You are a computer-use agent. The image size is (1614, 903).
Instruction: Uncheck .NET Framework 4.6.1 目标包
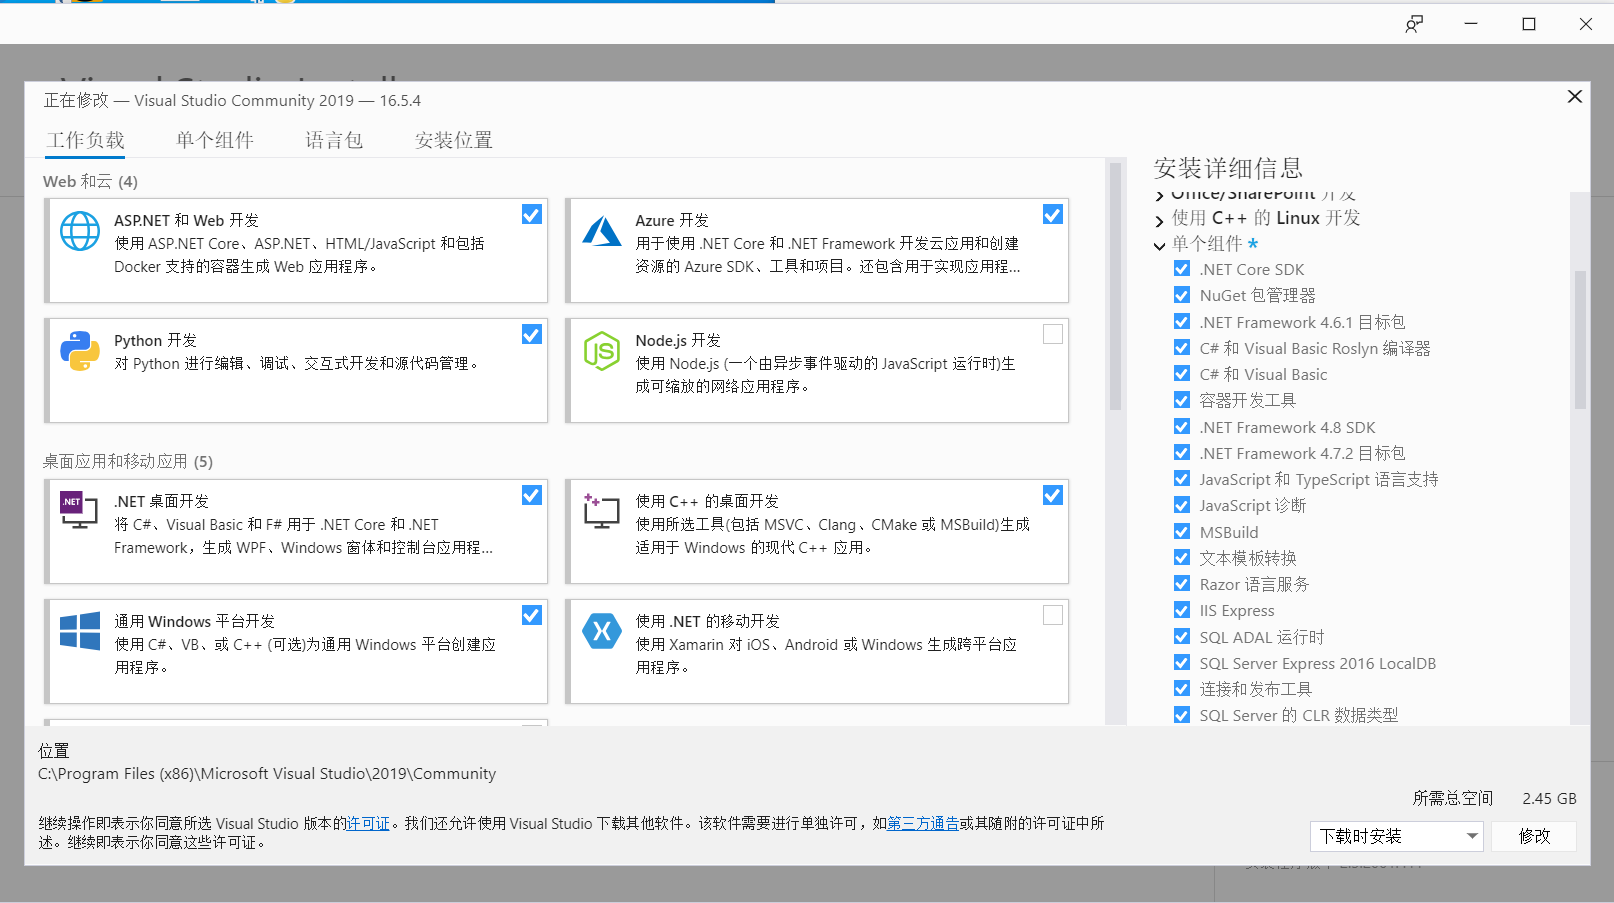(x=1182, y=321)
